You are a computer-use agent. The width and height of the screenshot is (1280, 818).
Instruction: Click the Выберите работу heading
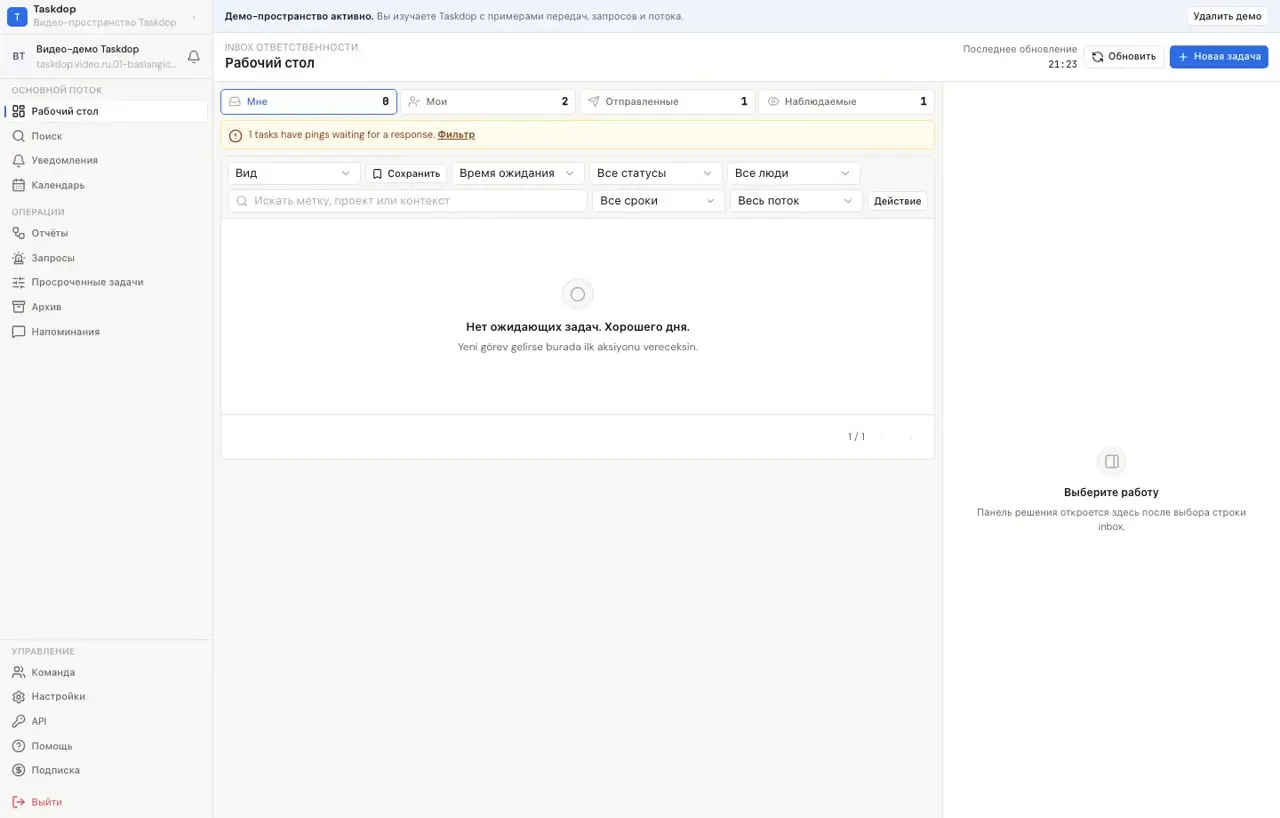1111,493
